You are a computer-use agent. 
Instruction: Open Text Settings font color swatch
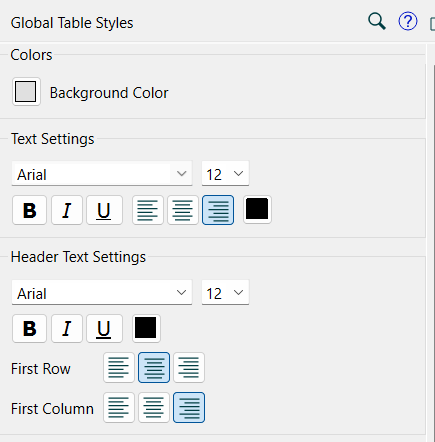coord(257,209)
